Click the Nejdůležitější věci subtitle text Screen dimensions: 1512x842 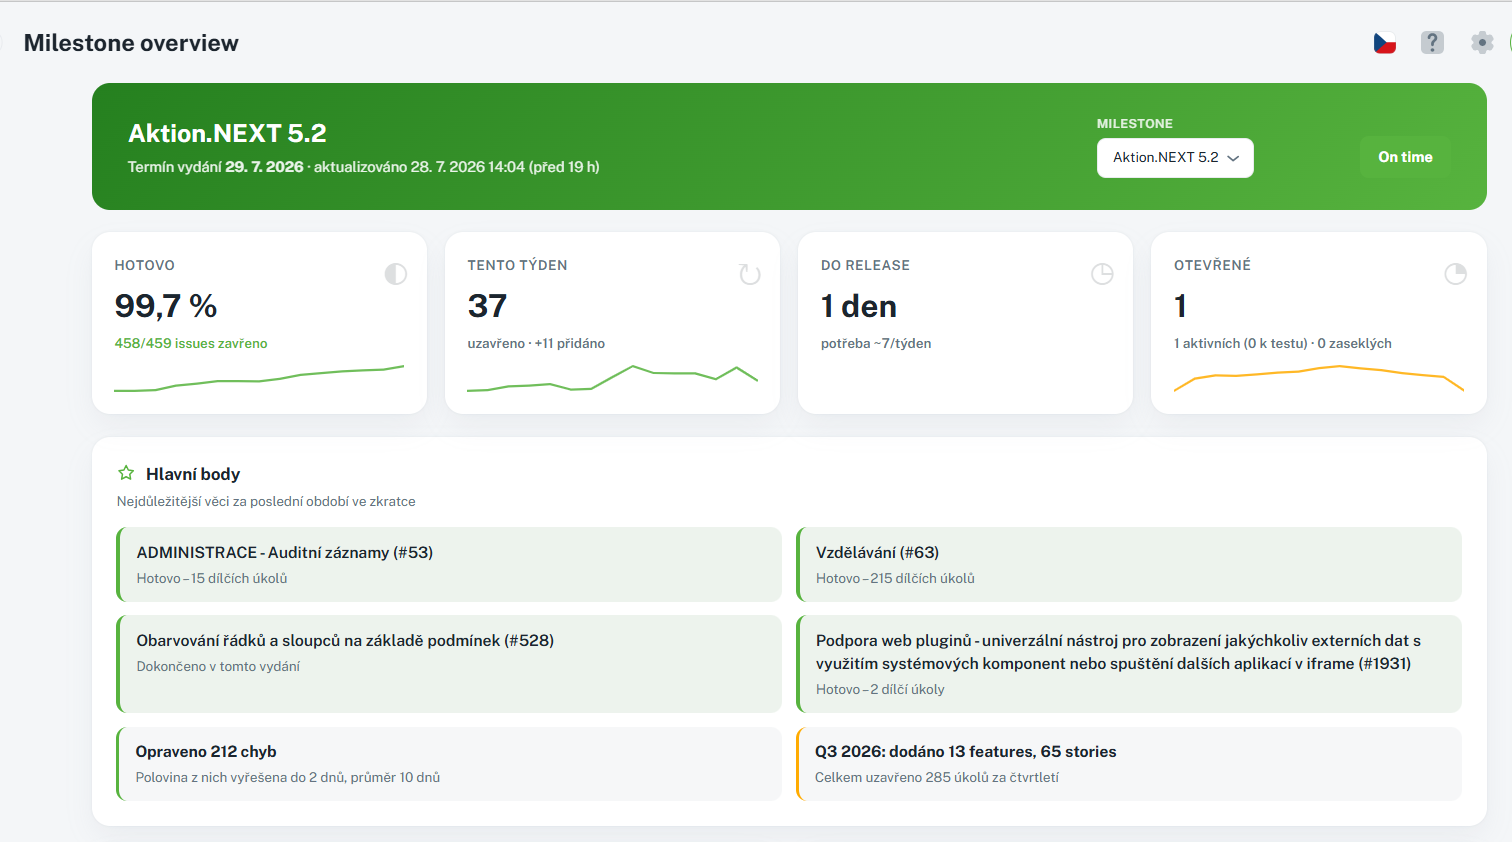[266, 501]
